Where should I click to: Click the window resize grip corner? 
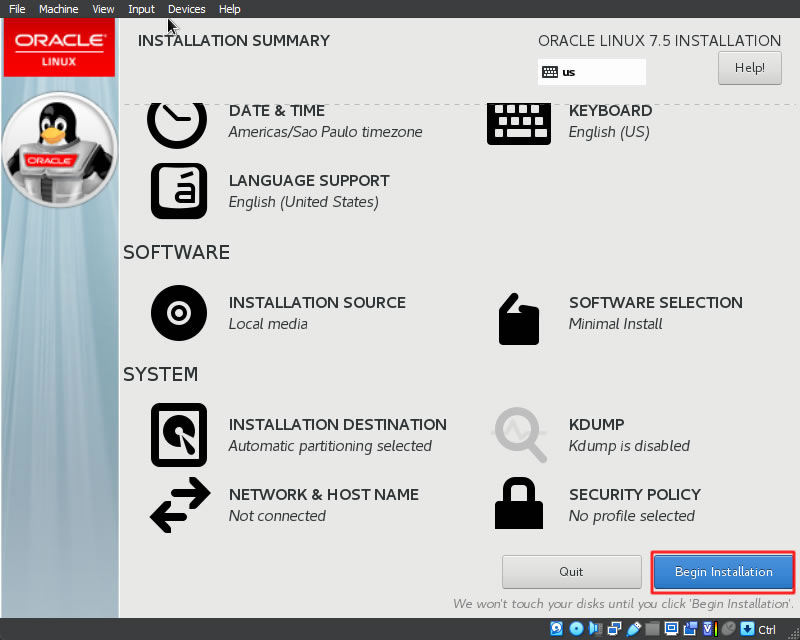(x=794, y=633)
